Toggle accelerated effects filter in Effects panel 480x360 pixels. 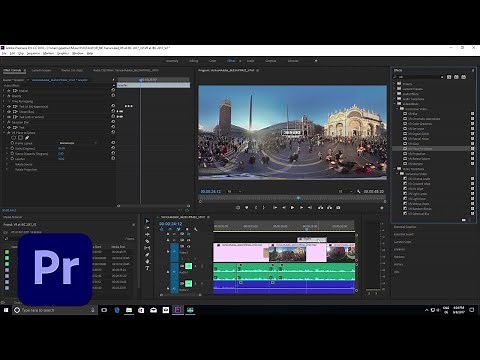pyautogui.click(x=449, y=77)
